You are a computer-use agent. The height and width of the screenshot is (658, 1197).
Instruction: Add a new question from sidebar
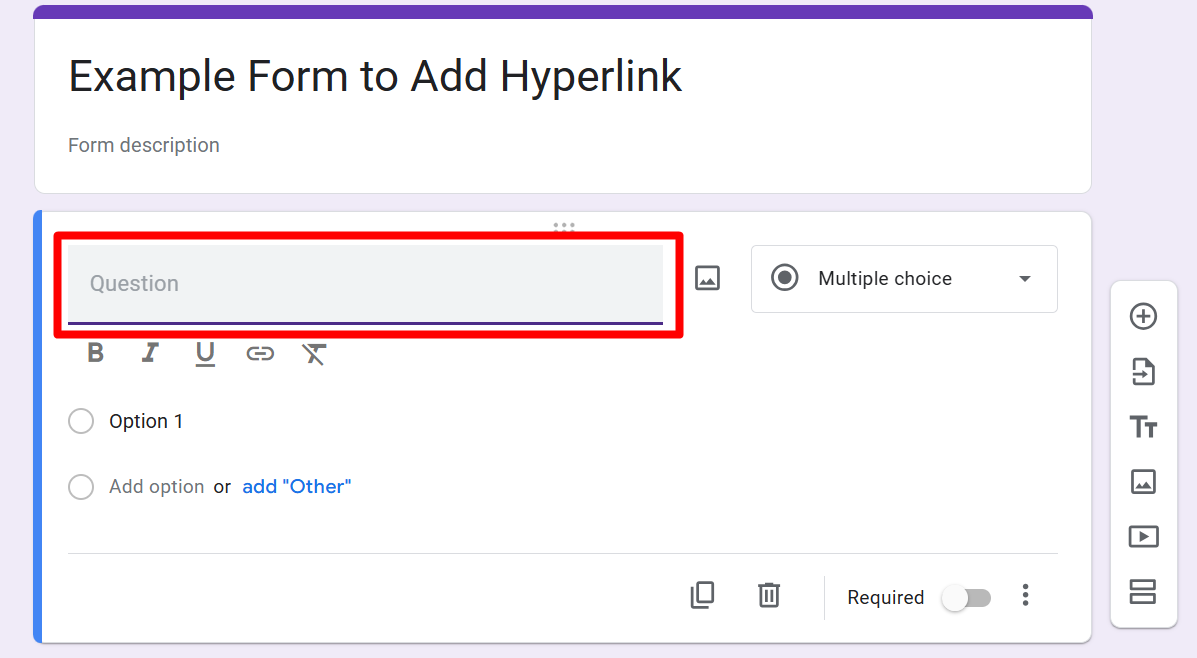[x=1143, y=317]
